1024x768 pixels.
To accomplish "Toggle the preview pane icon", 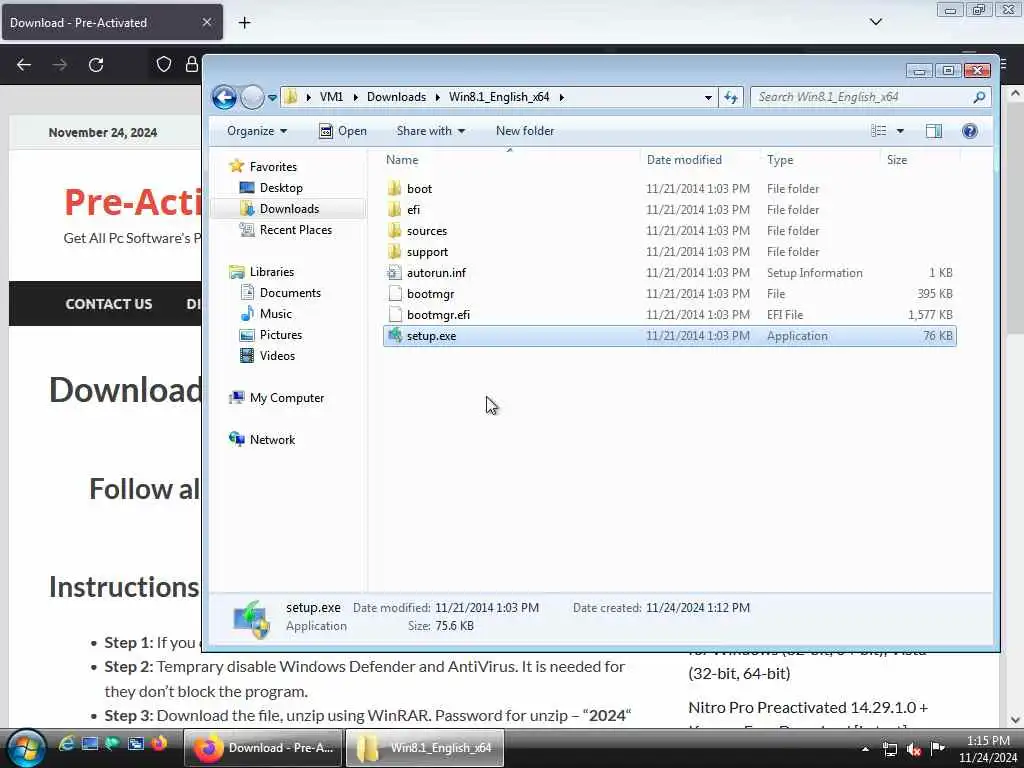I will pyautogui.click(x=934, y=131).
